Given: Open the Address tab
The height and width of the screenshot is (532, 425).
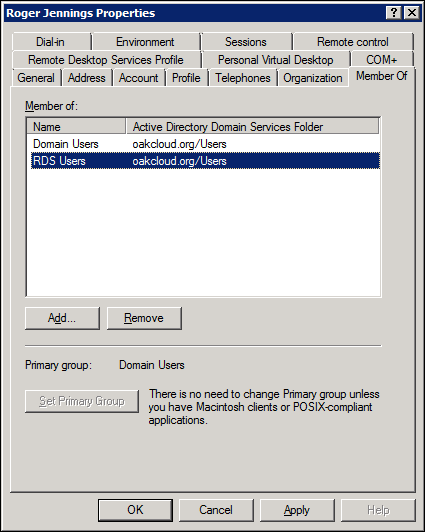Looking at the screenshot, I should tap(87, 78).
